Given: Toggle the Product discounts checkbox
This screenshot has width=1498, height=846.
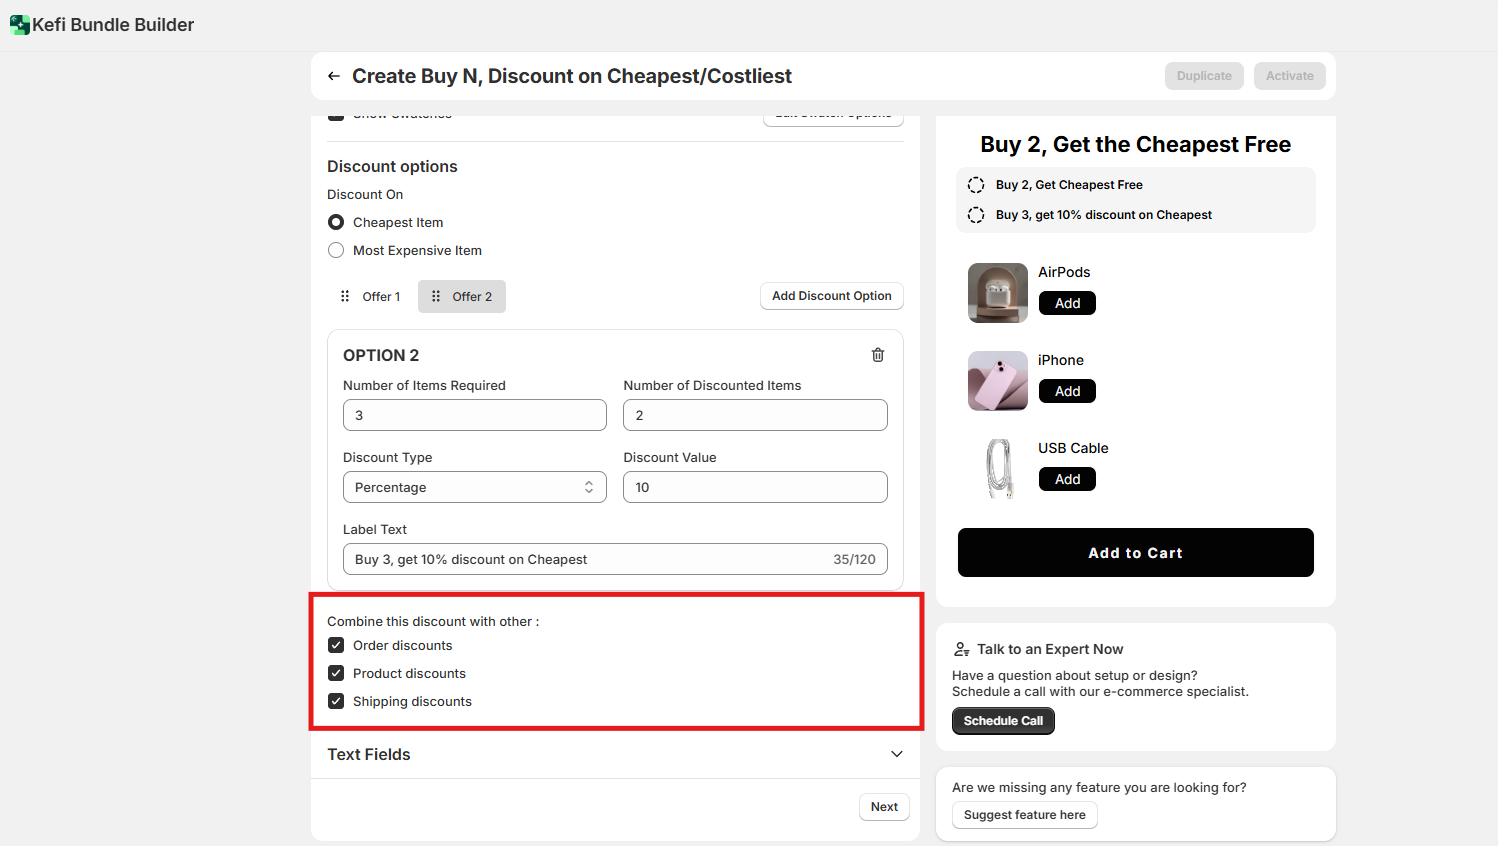Looking at the screenshot, I should point(336,674).
